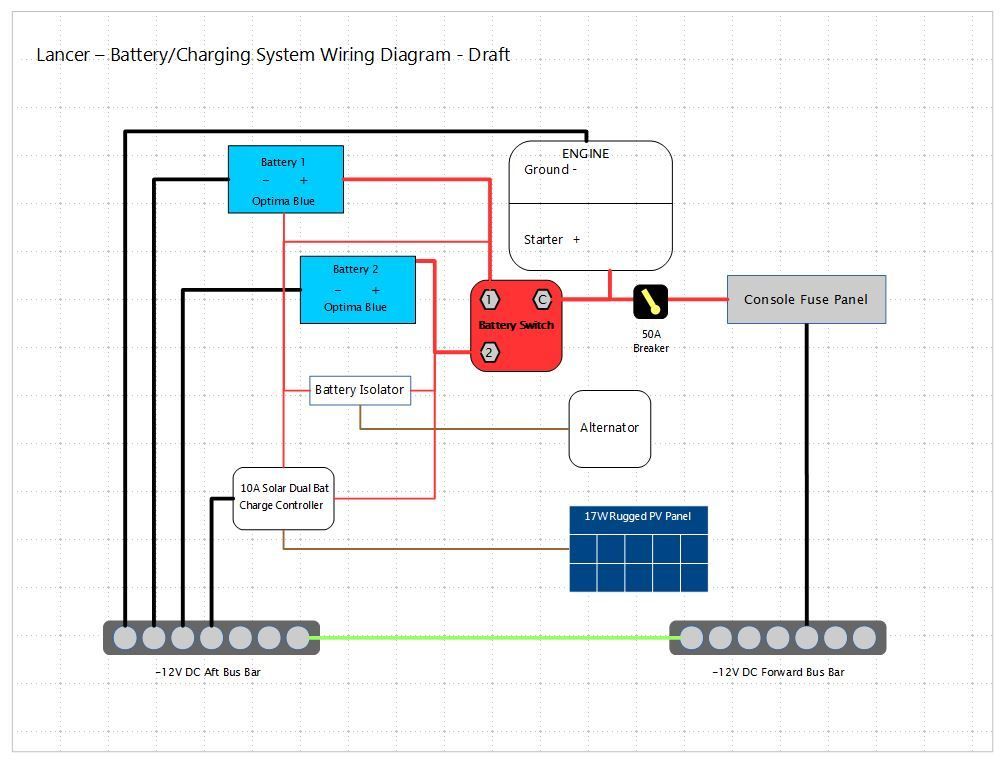Select terminal 2 on the Battery Switch
The image size is (1006, 763).
489,352
